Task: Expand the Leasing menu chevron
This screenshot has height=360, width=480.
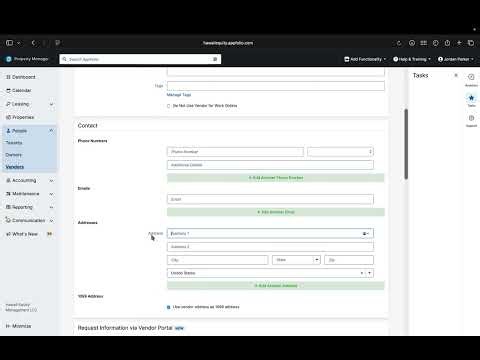Action: [x=51, y=104]
